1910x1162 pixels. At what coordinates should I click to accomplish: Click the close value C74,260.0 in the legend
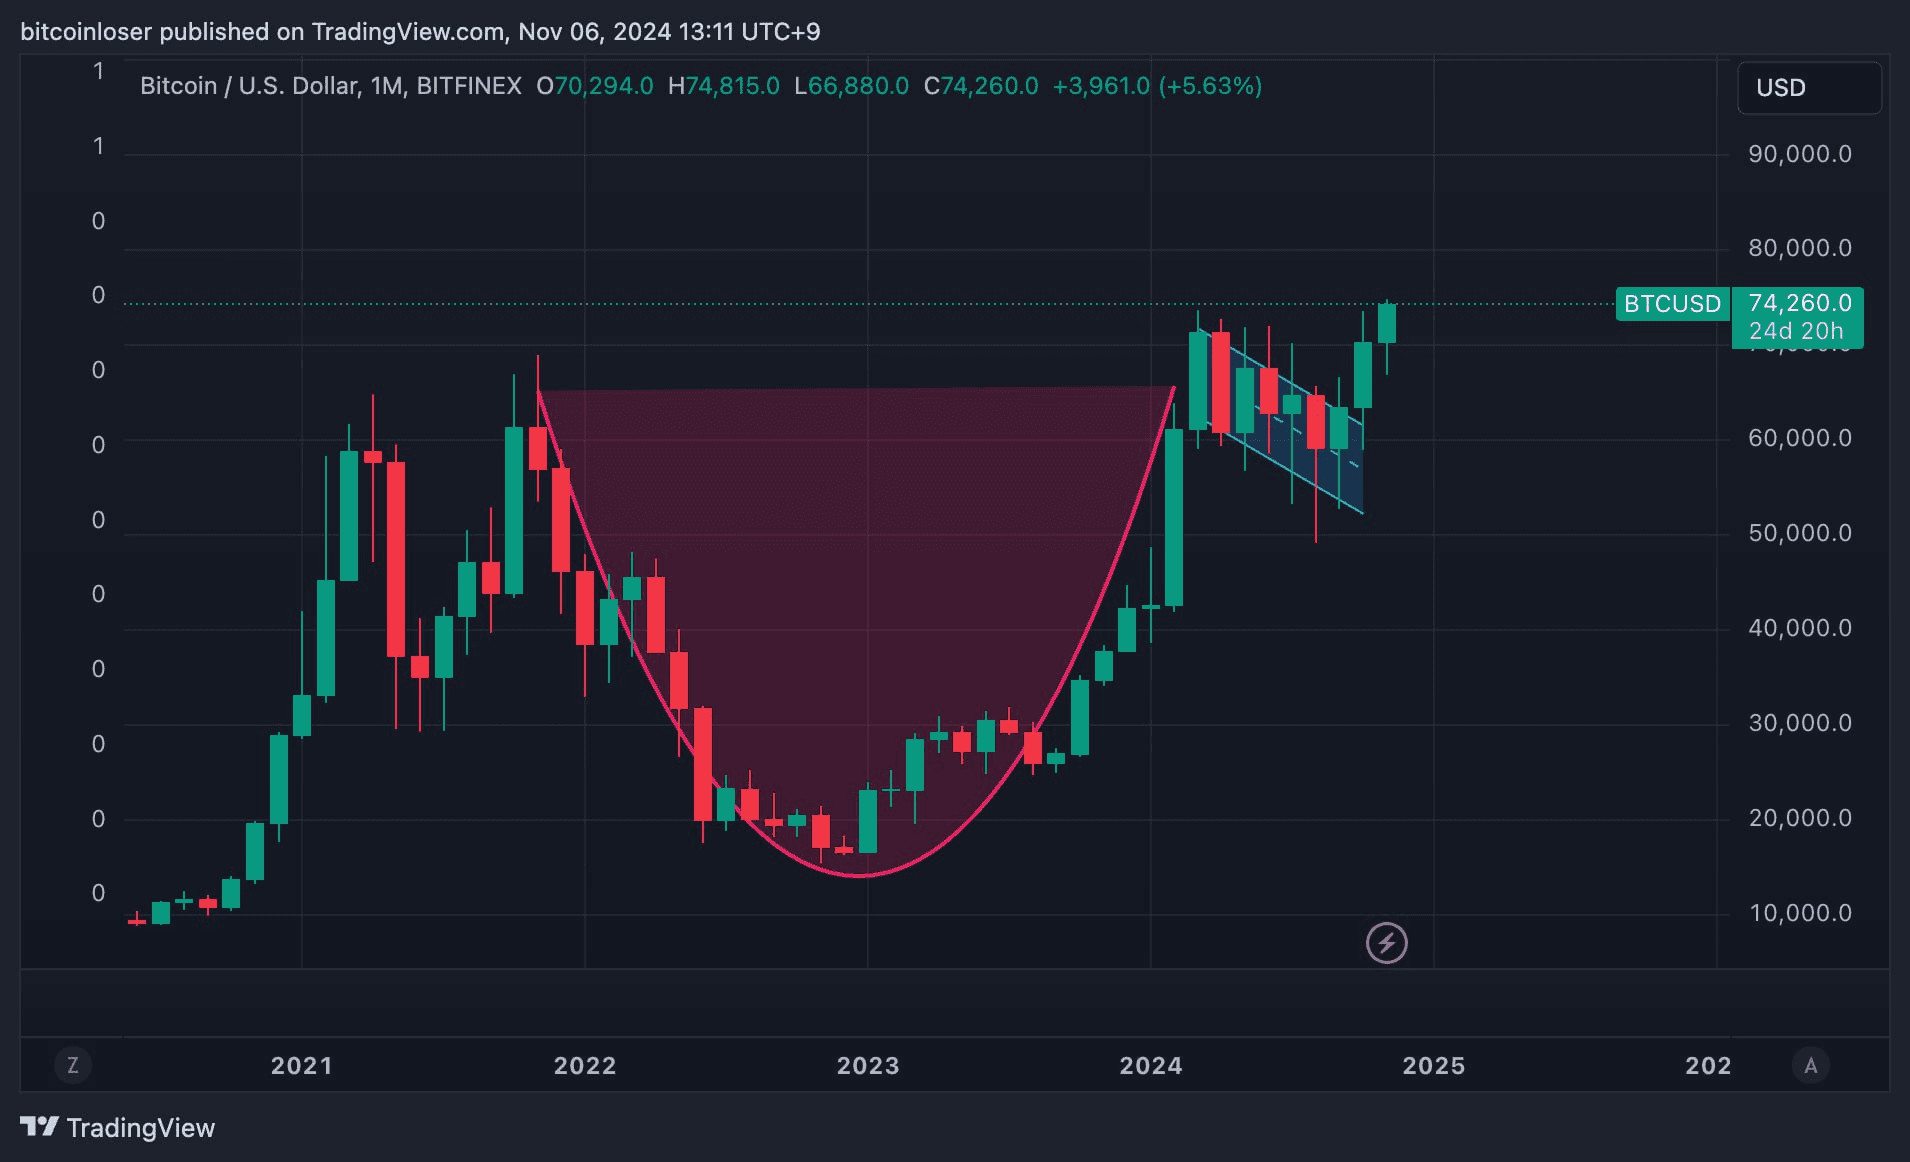coord(981,86)
